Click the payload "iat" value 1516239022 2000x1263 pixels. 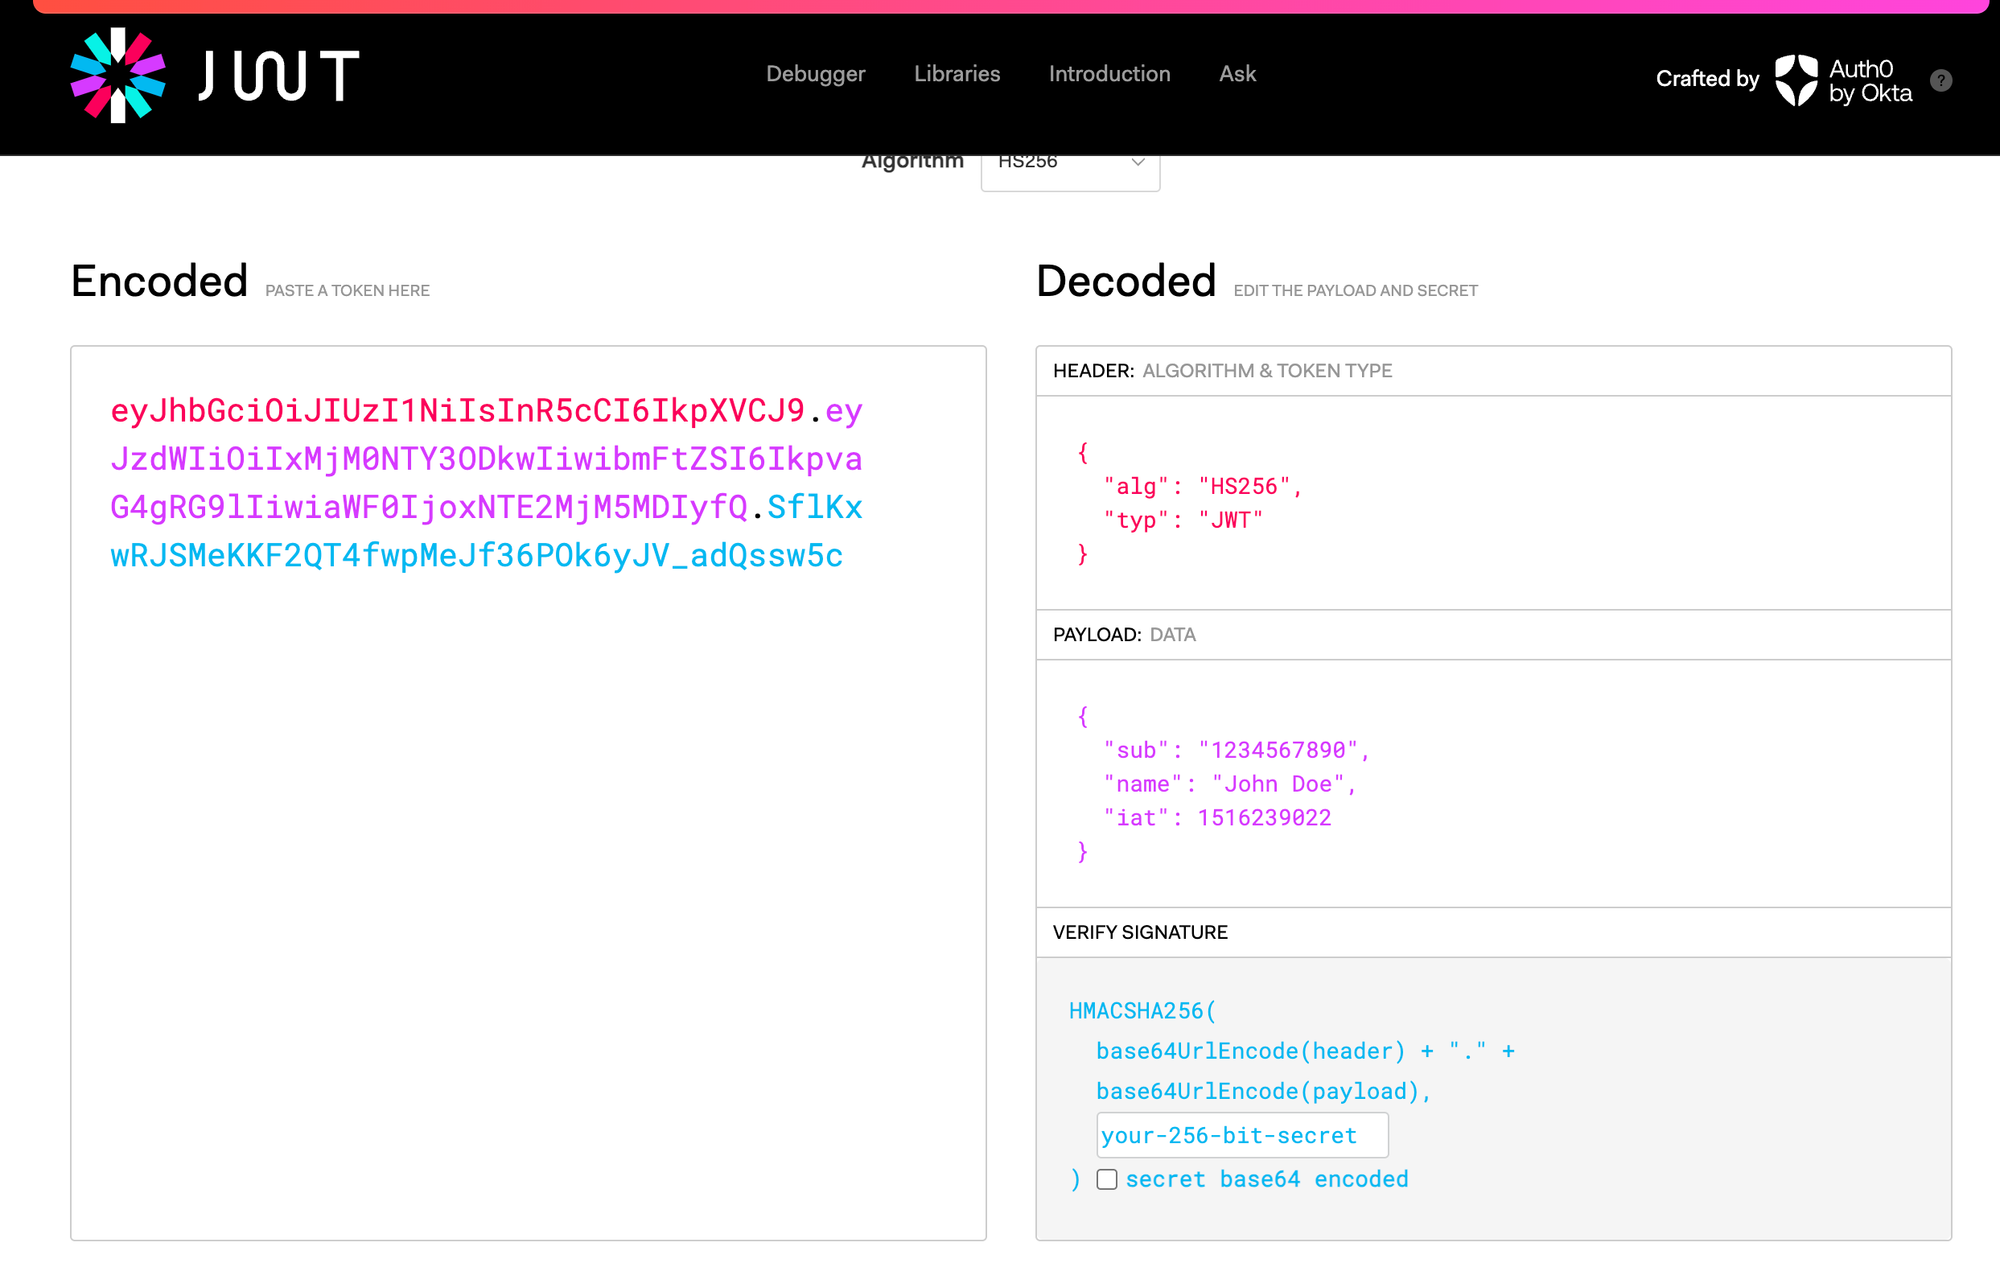[1264, 818]
